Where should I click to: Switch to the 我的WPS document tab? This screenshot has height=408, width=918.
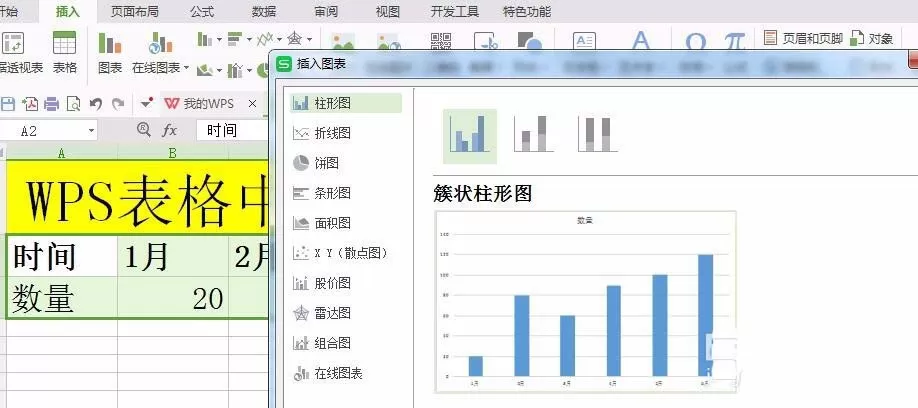point(199,104)
